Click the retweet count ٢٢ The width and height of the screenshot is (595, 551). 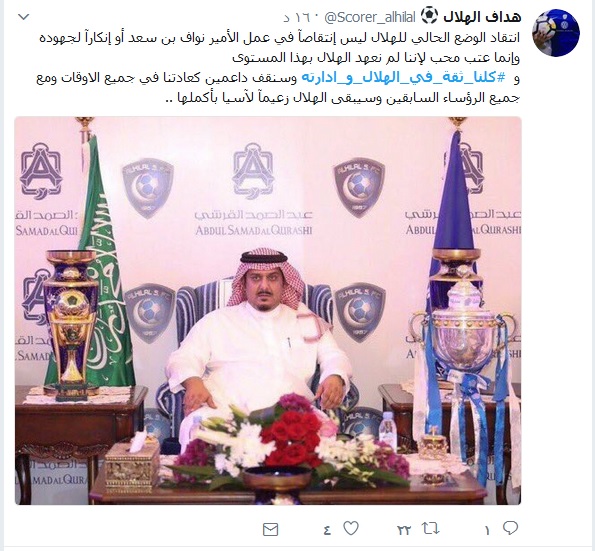point(404,530)
